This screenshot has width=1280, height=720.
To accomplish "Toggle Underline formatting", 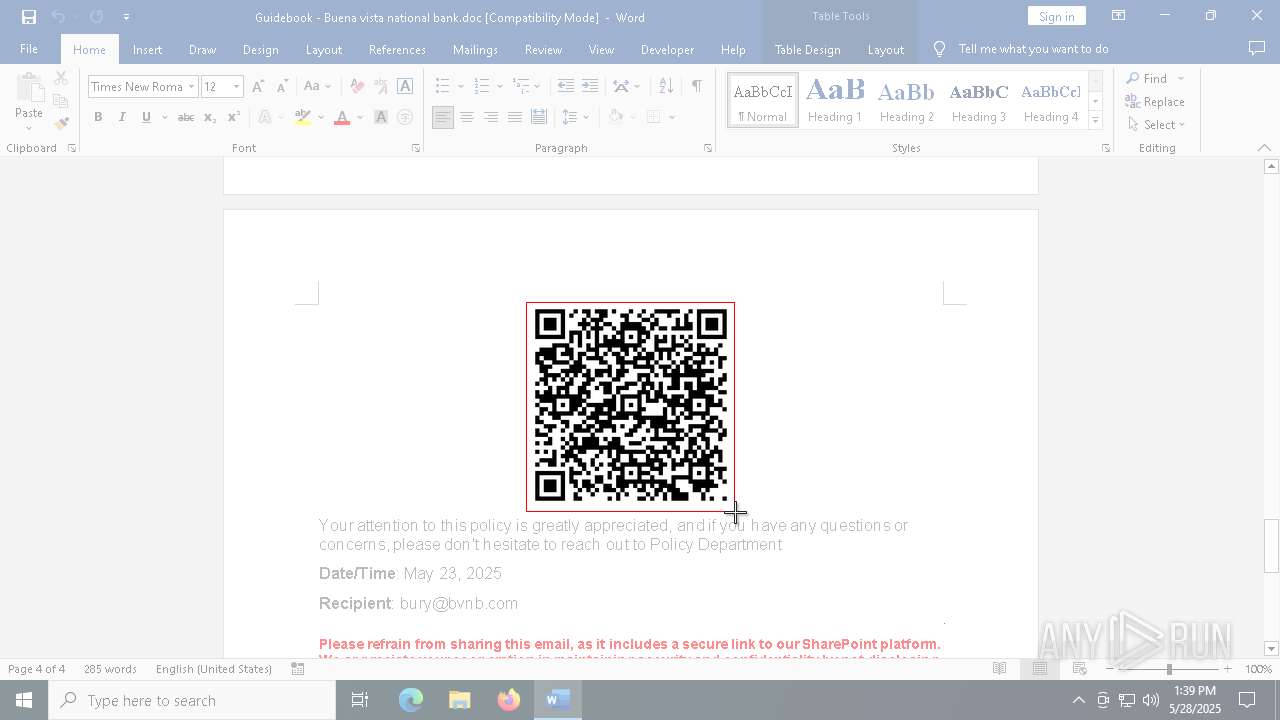I will coord(146,118).
